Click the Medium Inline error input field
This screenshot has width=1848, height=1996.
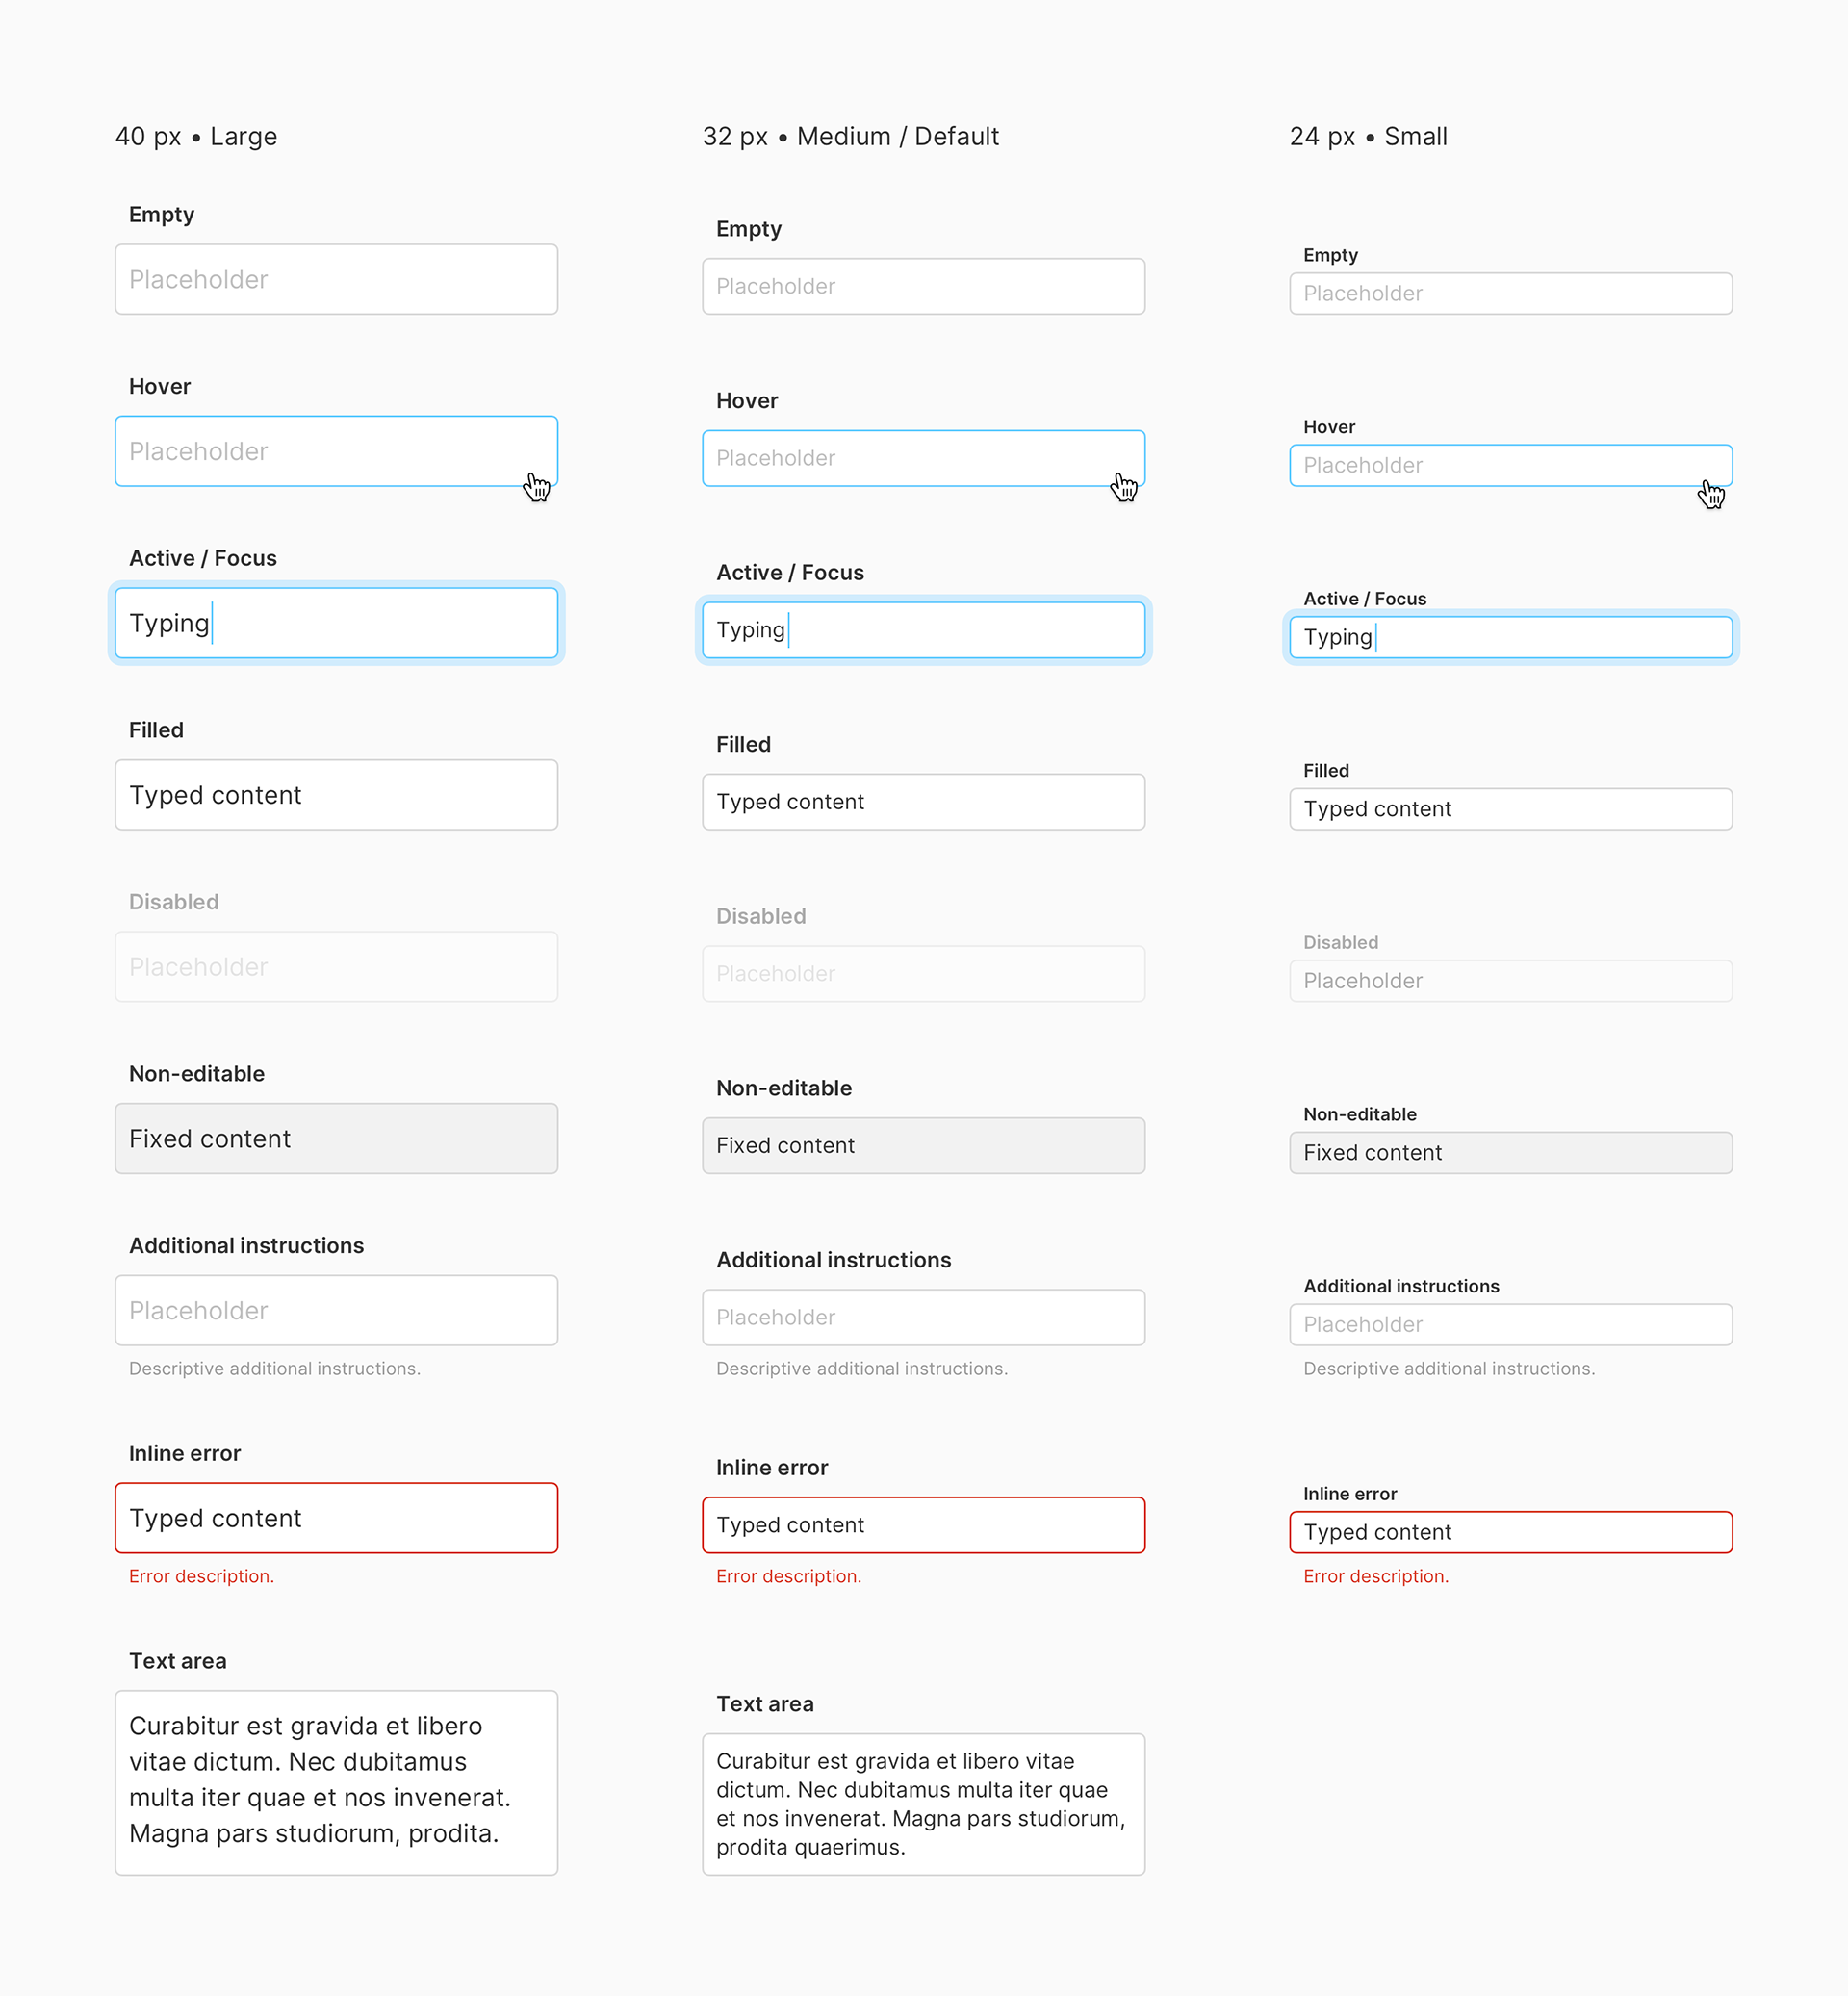pos(923,1525)
